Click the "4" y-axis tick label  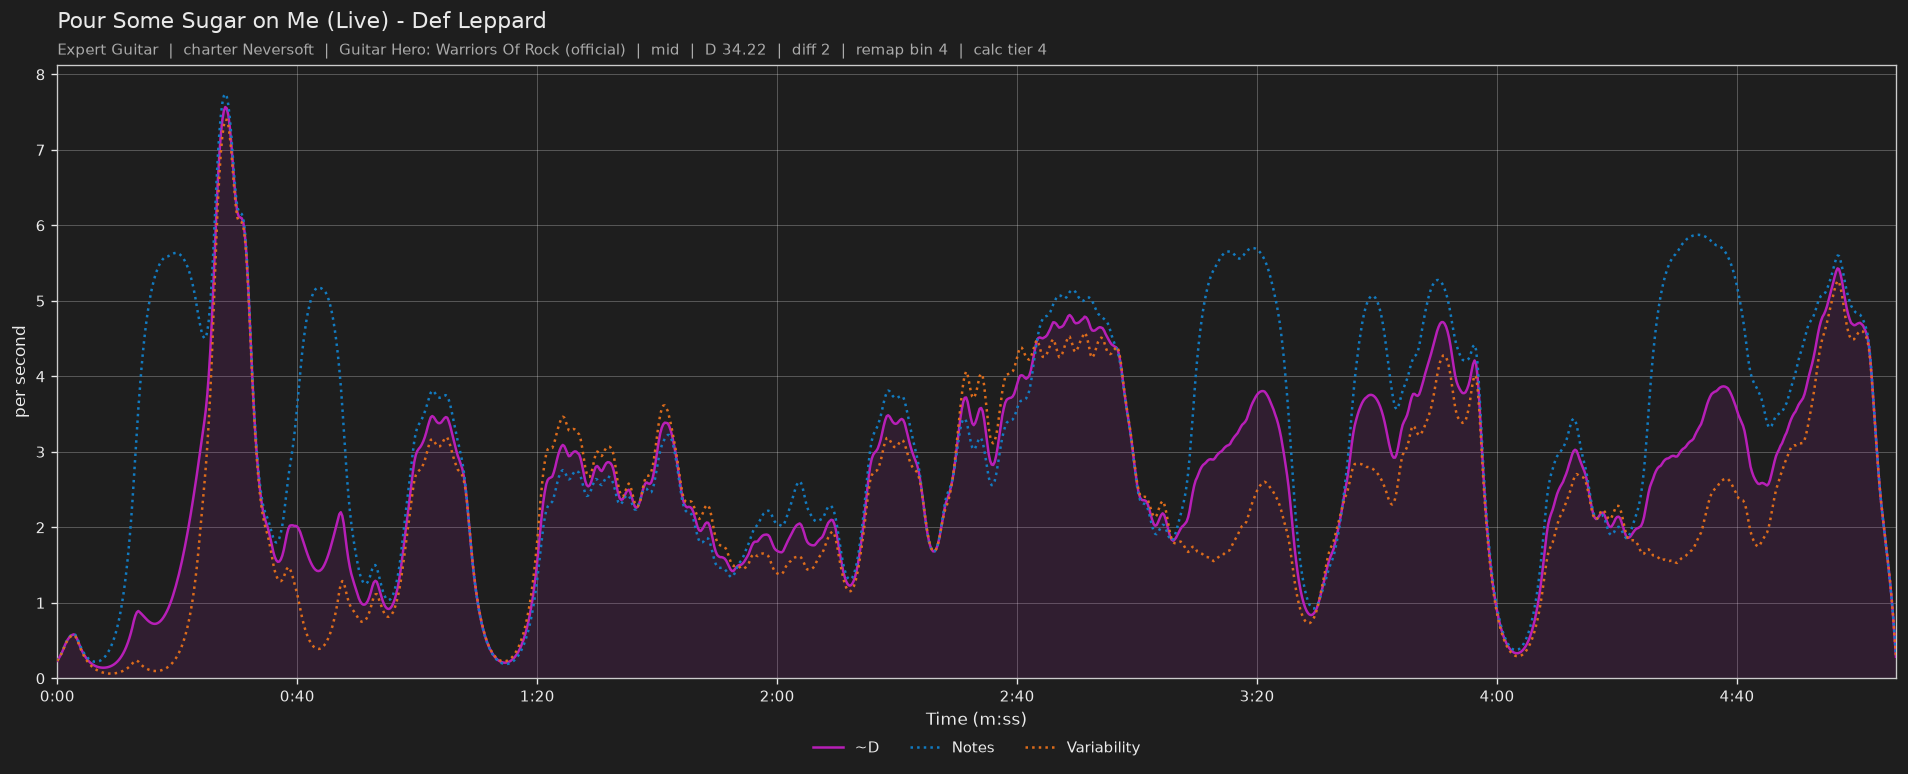[x=40, y=377]
